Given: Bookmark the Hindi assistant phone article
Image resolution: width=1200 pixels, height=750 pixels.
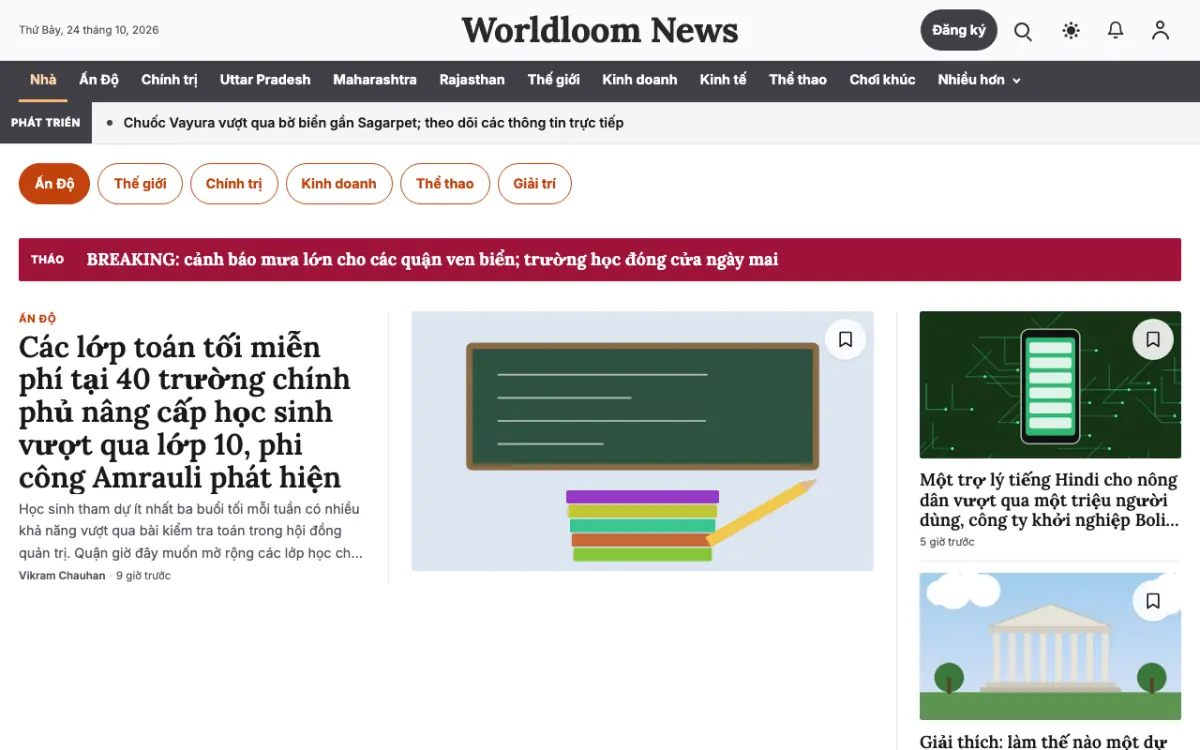Looking at the screenshot, I should pyautogui.click(x=1153, y=340).
